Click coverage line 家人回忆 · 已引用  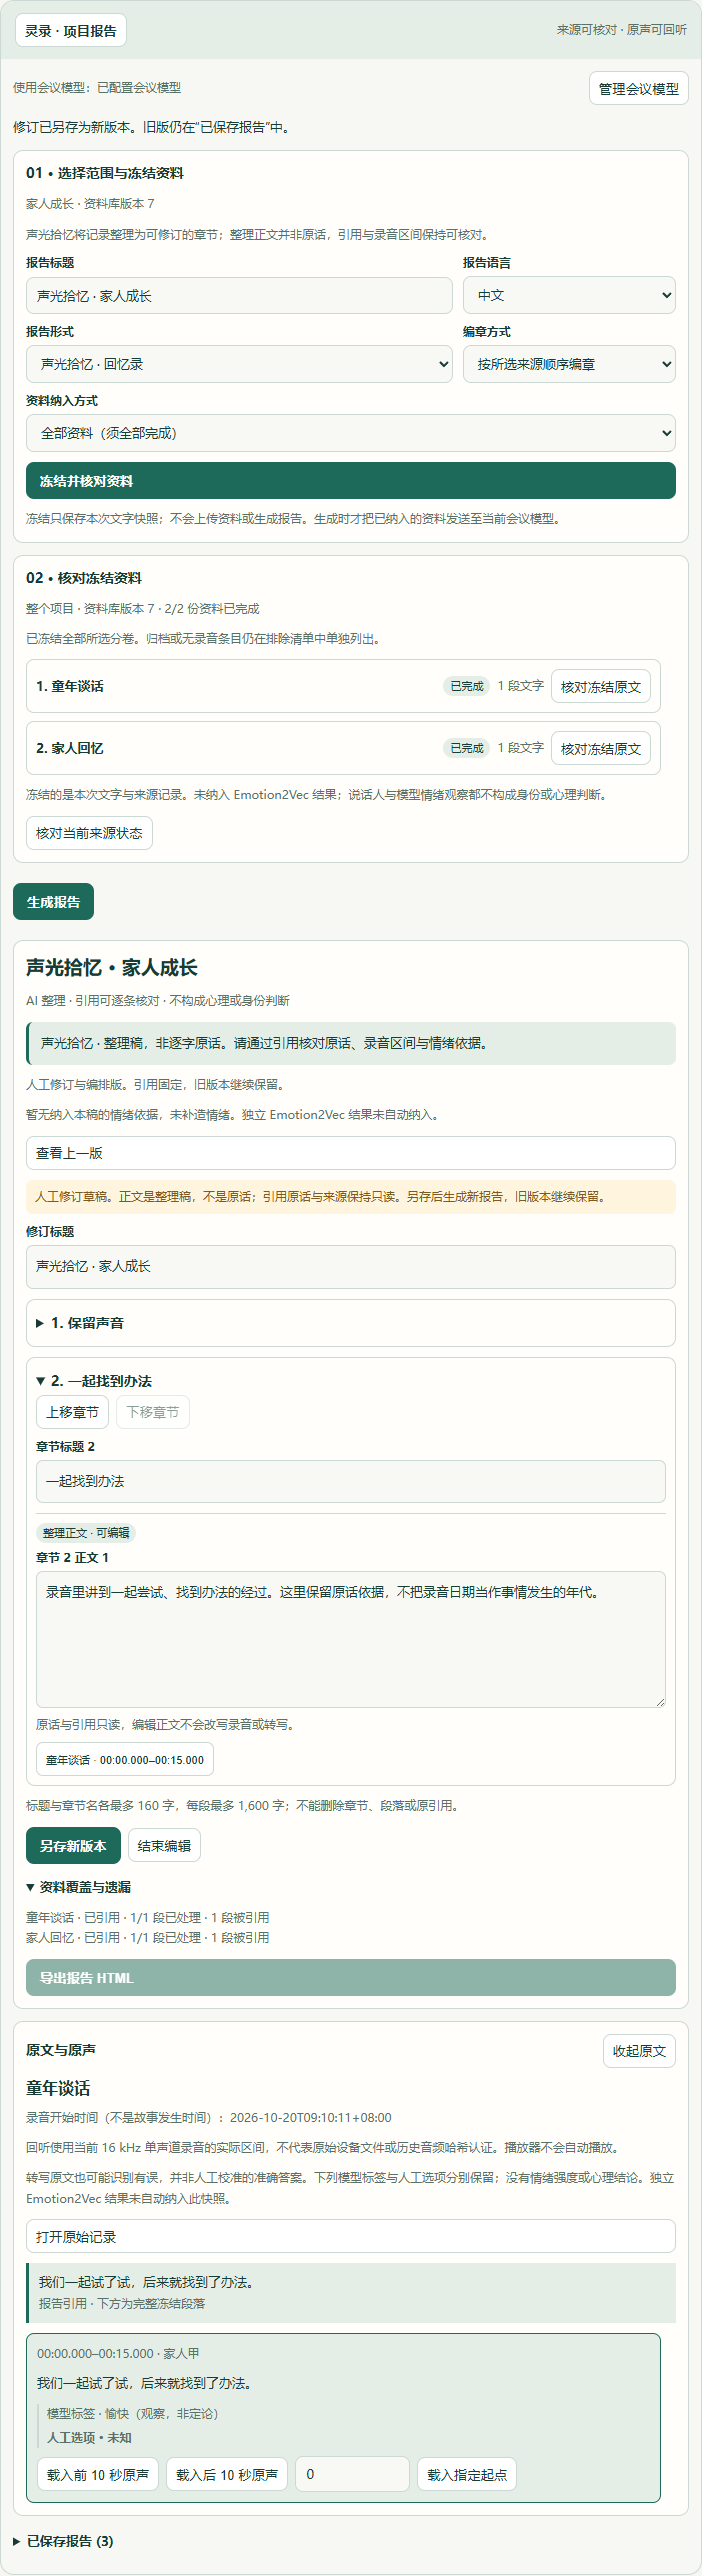147,1937
